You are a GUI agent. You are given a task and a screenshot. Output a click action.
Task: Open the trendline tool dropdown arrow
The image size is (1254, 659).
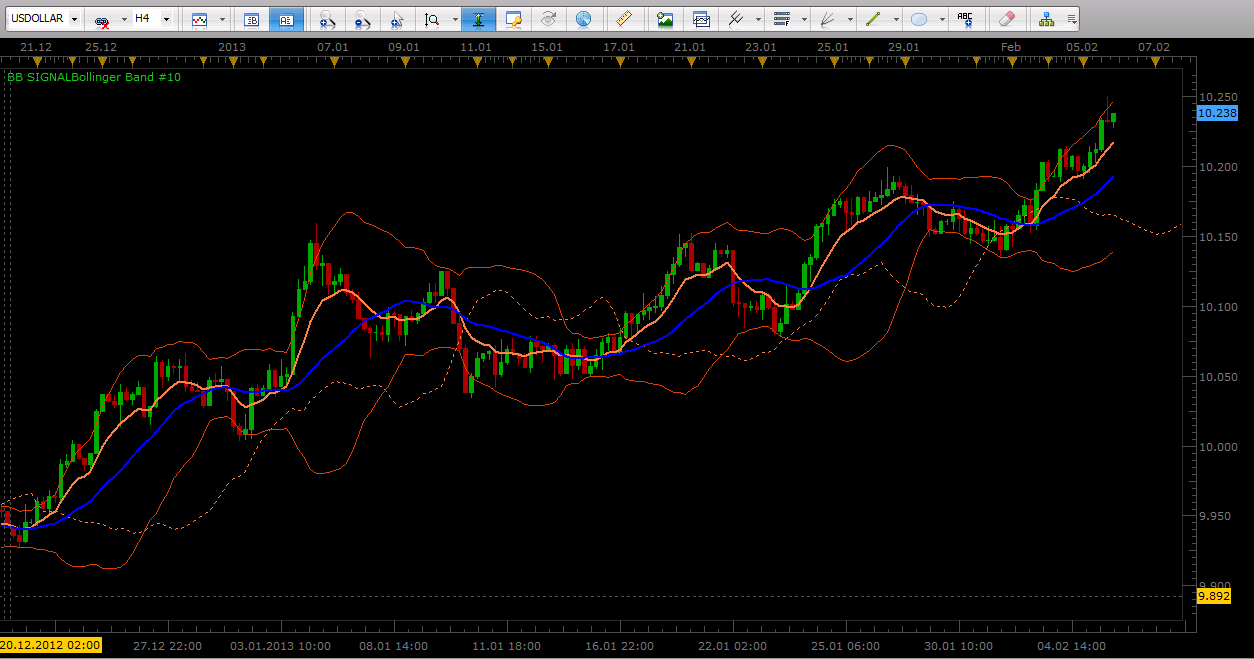(896, 18)
